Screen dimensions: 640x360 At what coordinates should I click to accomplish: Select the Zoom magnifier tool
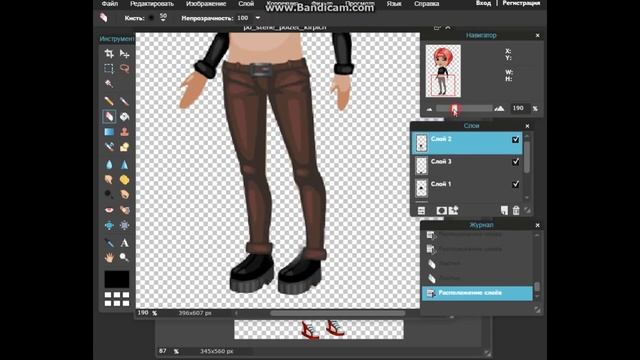[124, 258]
